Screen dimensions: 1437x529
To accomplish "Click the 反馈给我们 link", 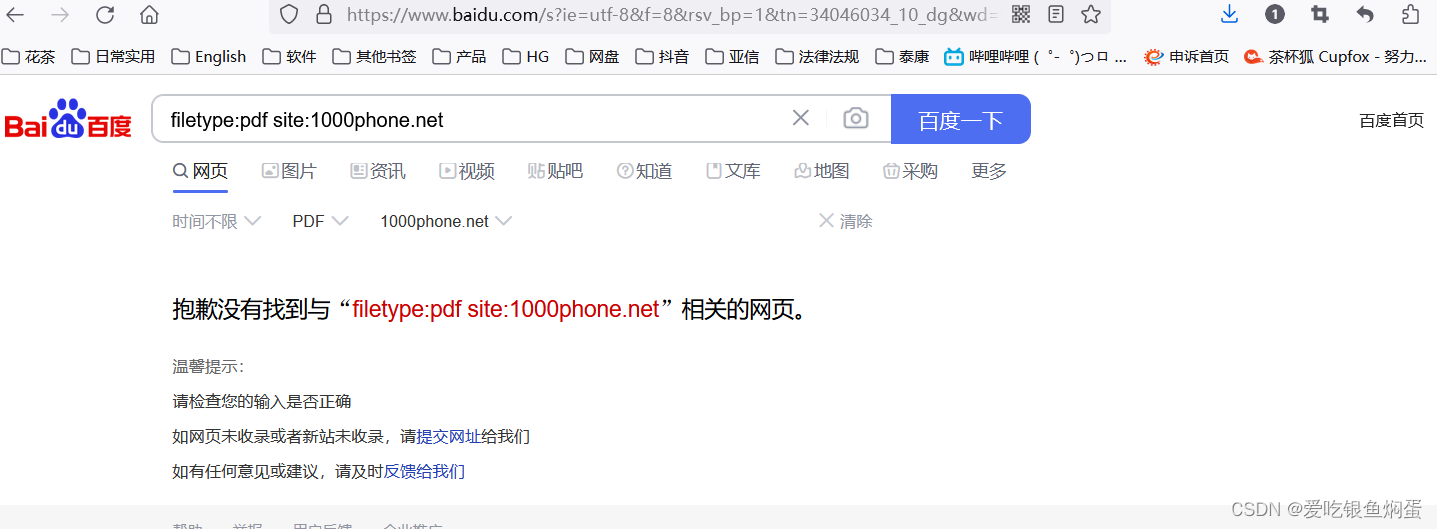I will 424,471.
